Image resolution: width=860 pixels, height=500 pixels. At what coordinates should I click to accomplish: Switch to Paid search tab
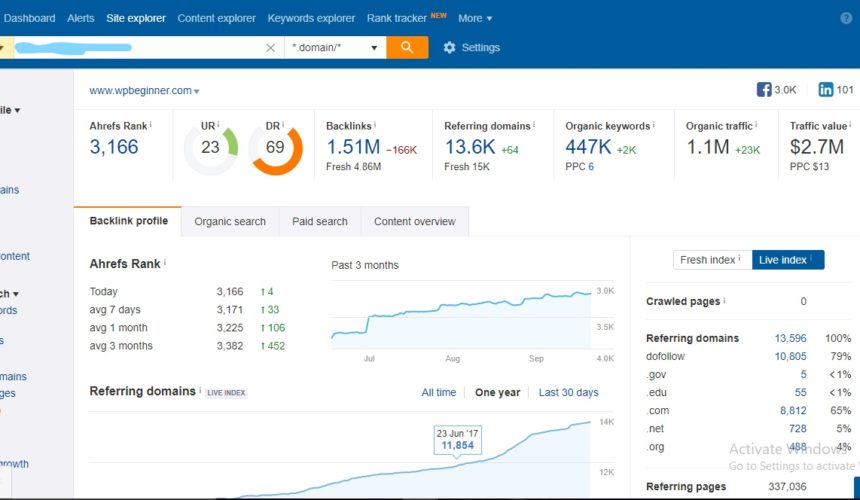pyautogui.click(x=320, y=221)
